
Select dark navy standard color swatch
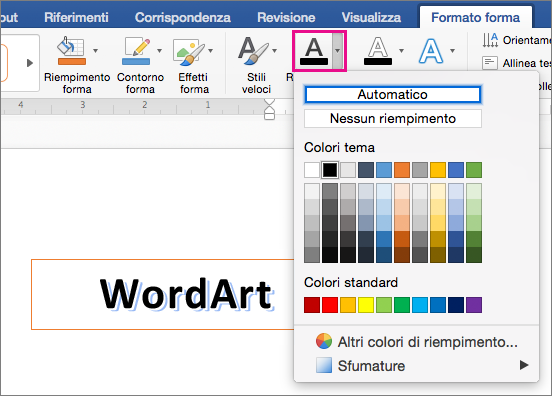tap(456, 305)
